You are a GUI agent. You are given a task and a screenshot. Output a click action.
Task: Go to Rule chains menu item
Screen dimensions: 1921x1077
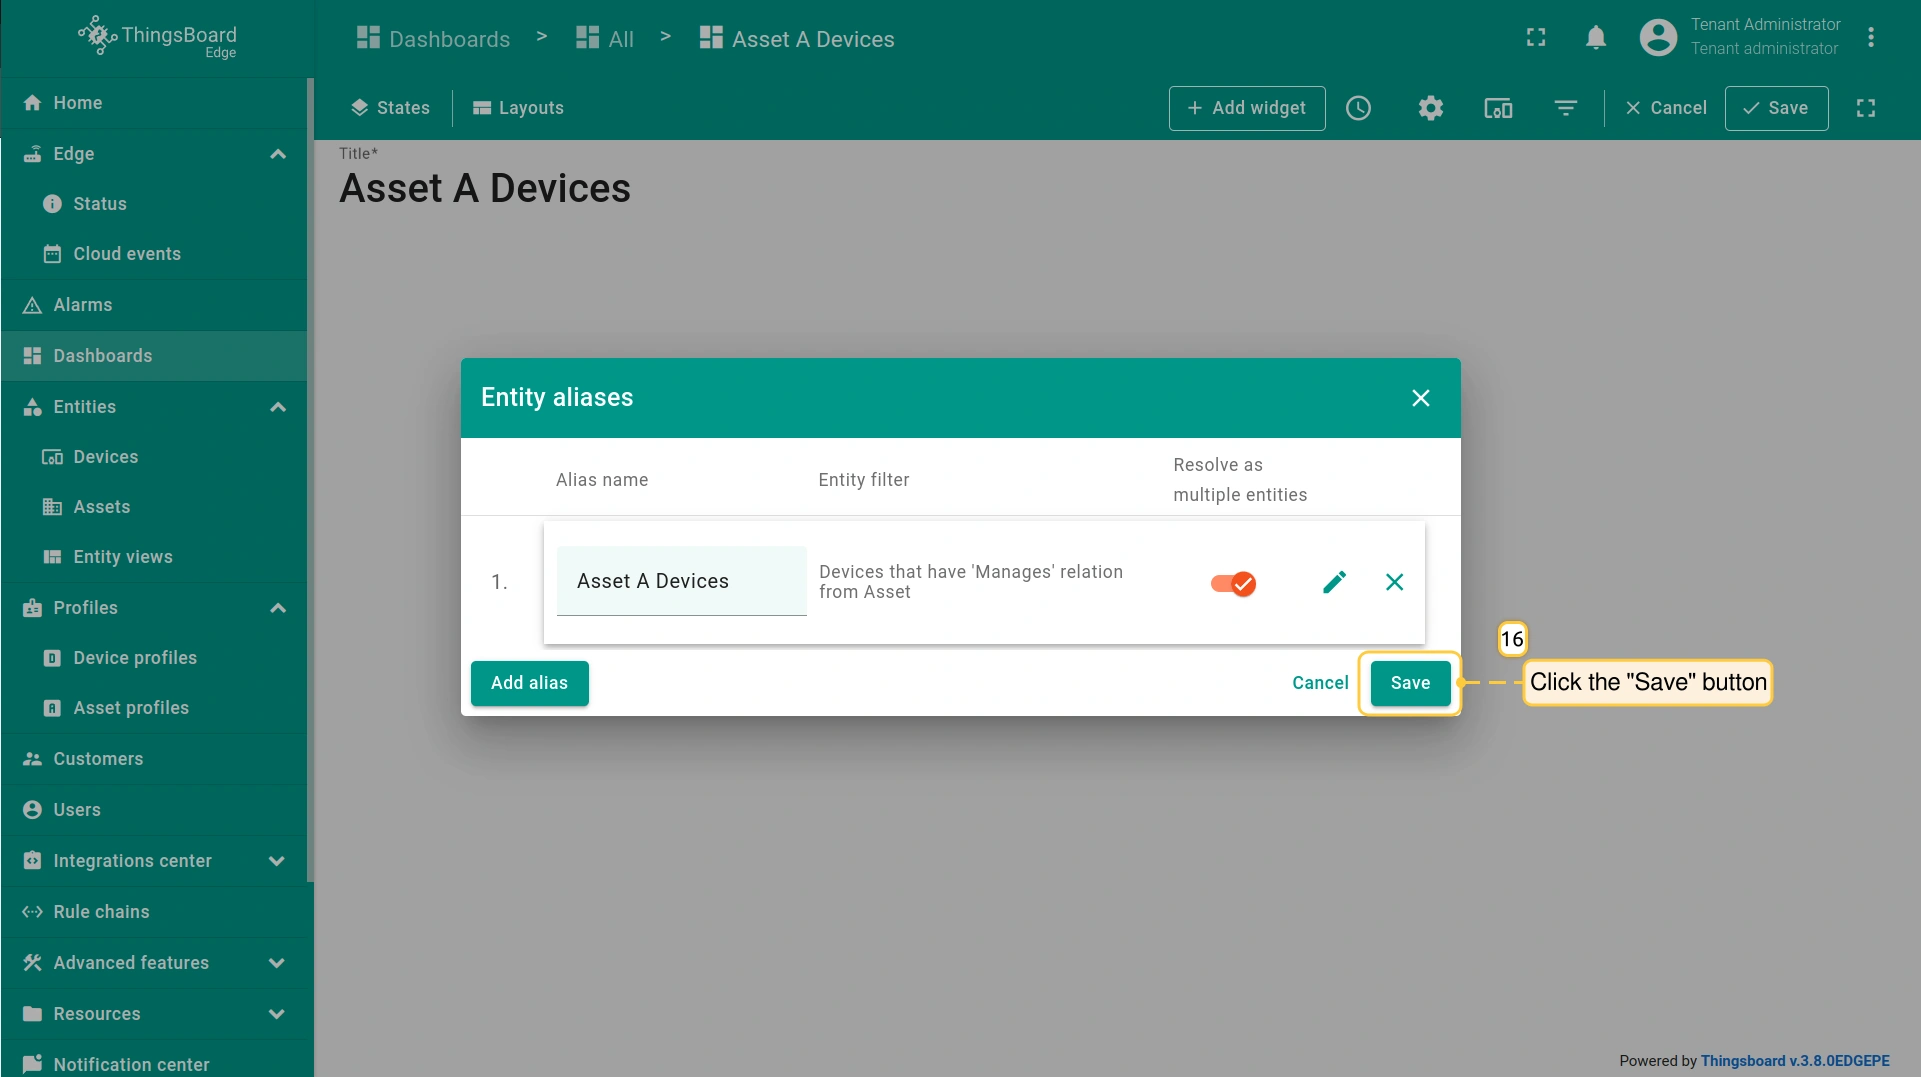coord(101,912)
